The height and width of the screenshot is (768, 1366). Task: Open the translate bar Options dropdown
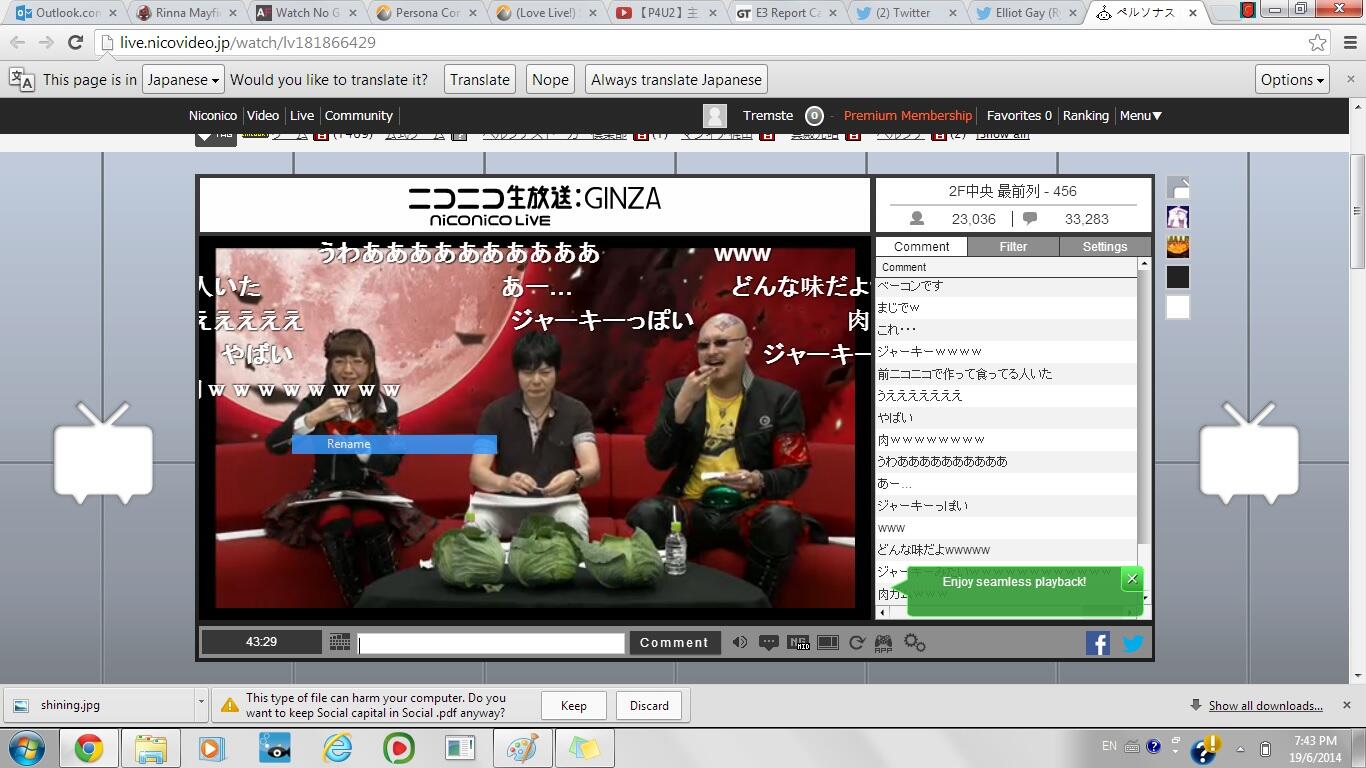click(x=1293, y=80)
